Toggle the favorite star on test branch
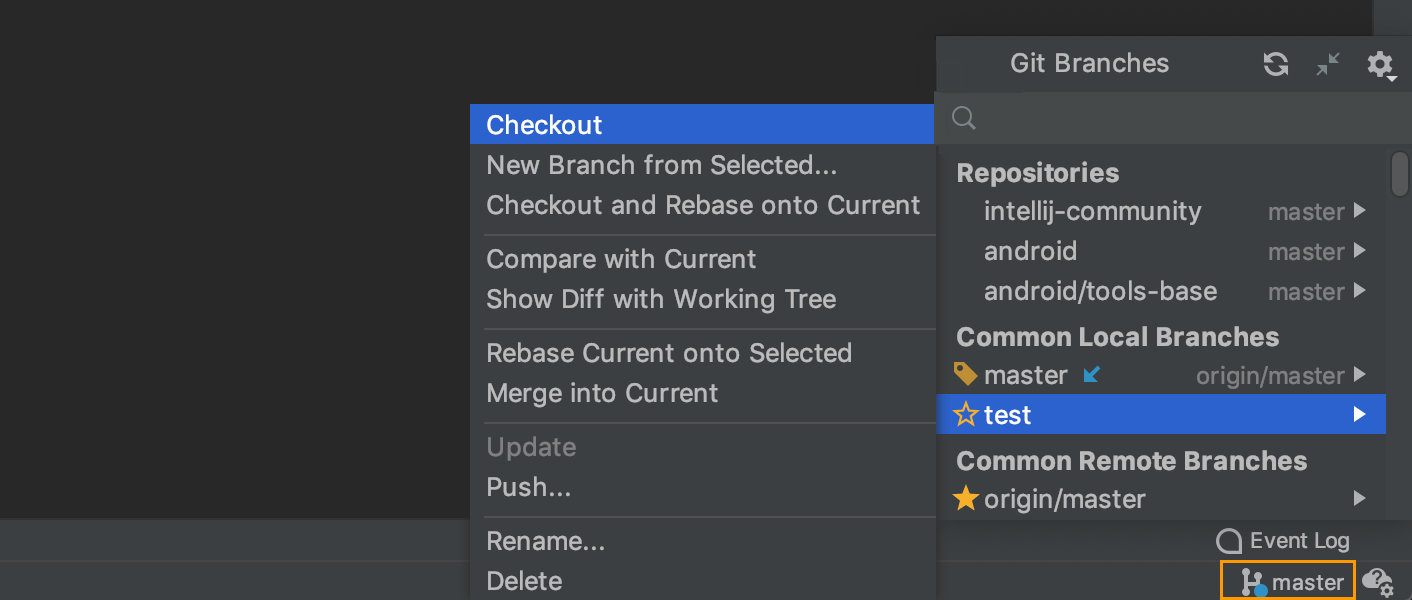Viewport: 1412px width, 600px height. click(x=966, y=414)
